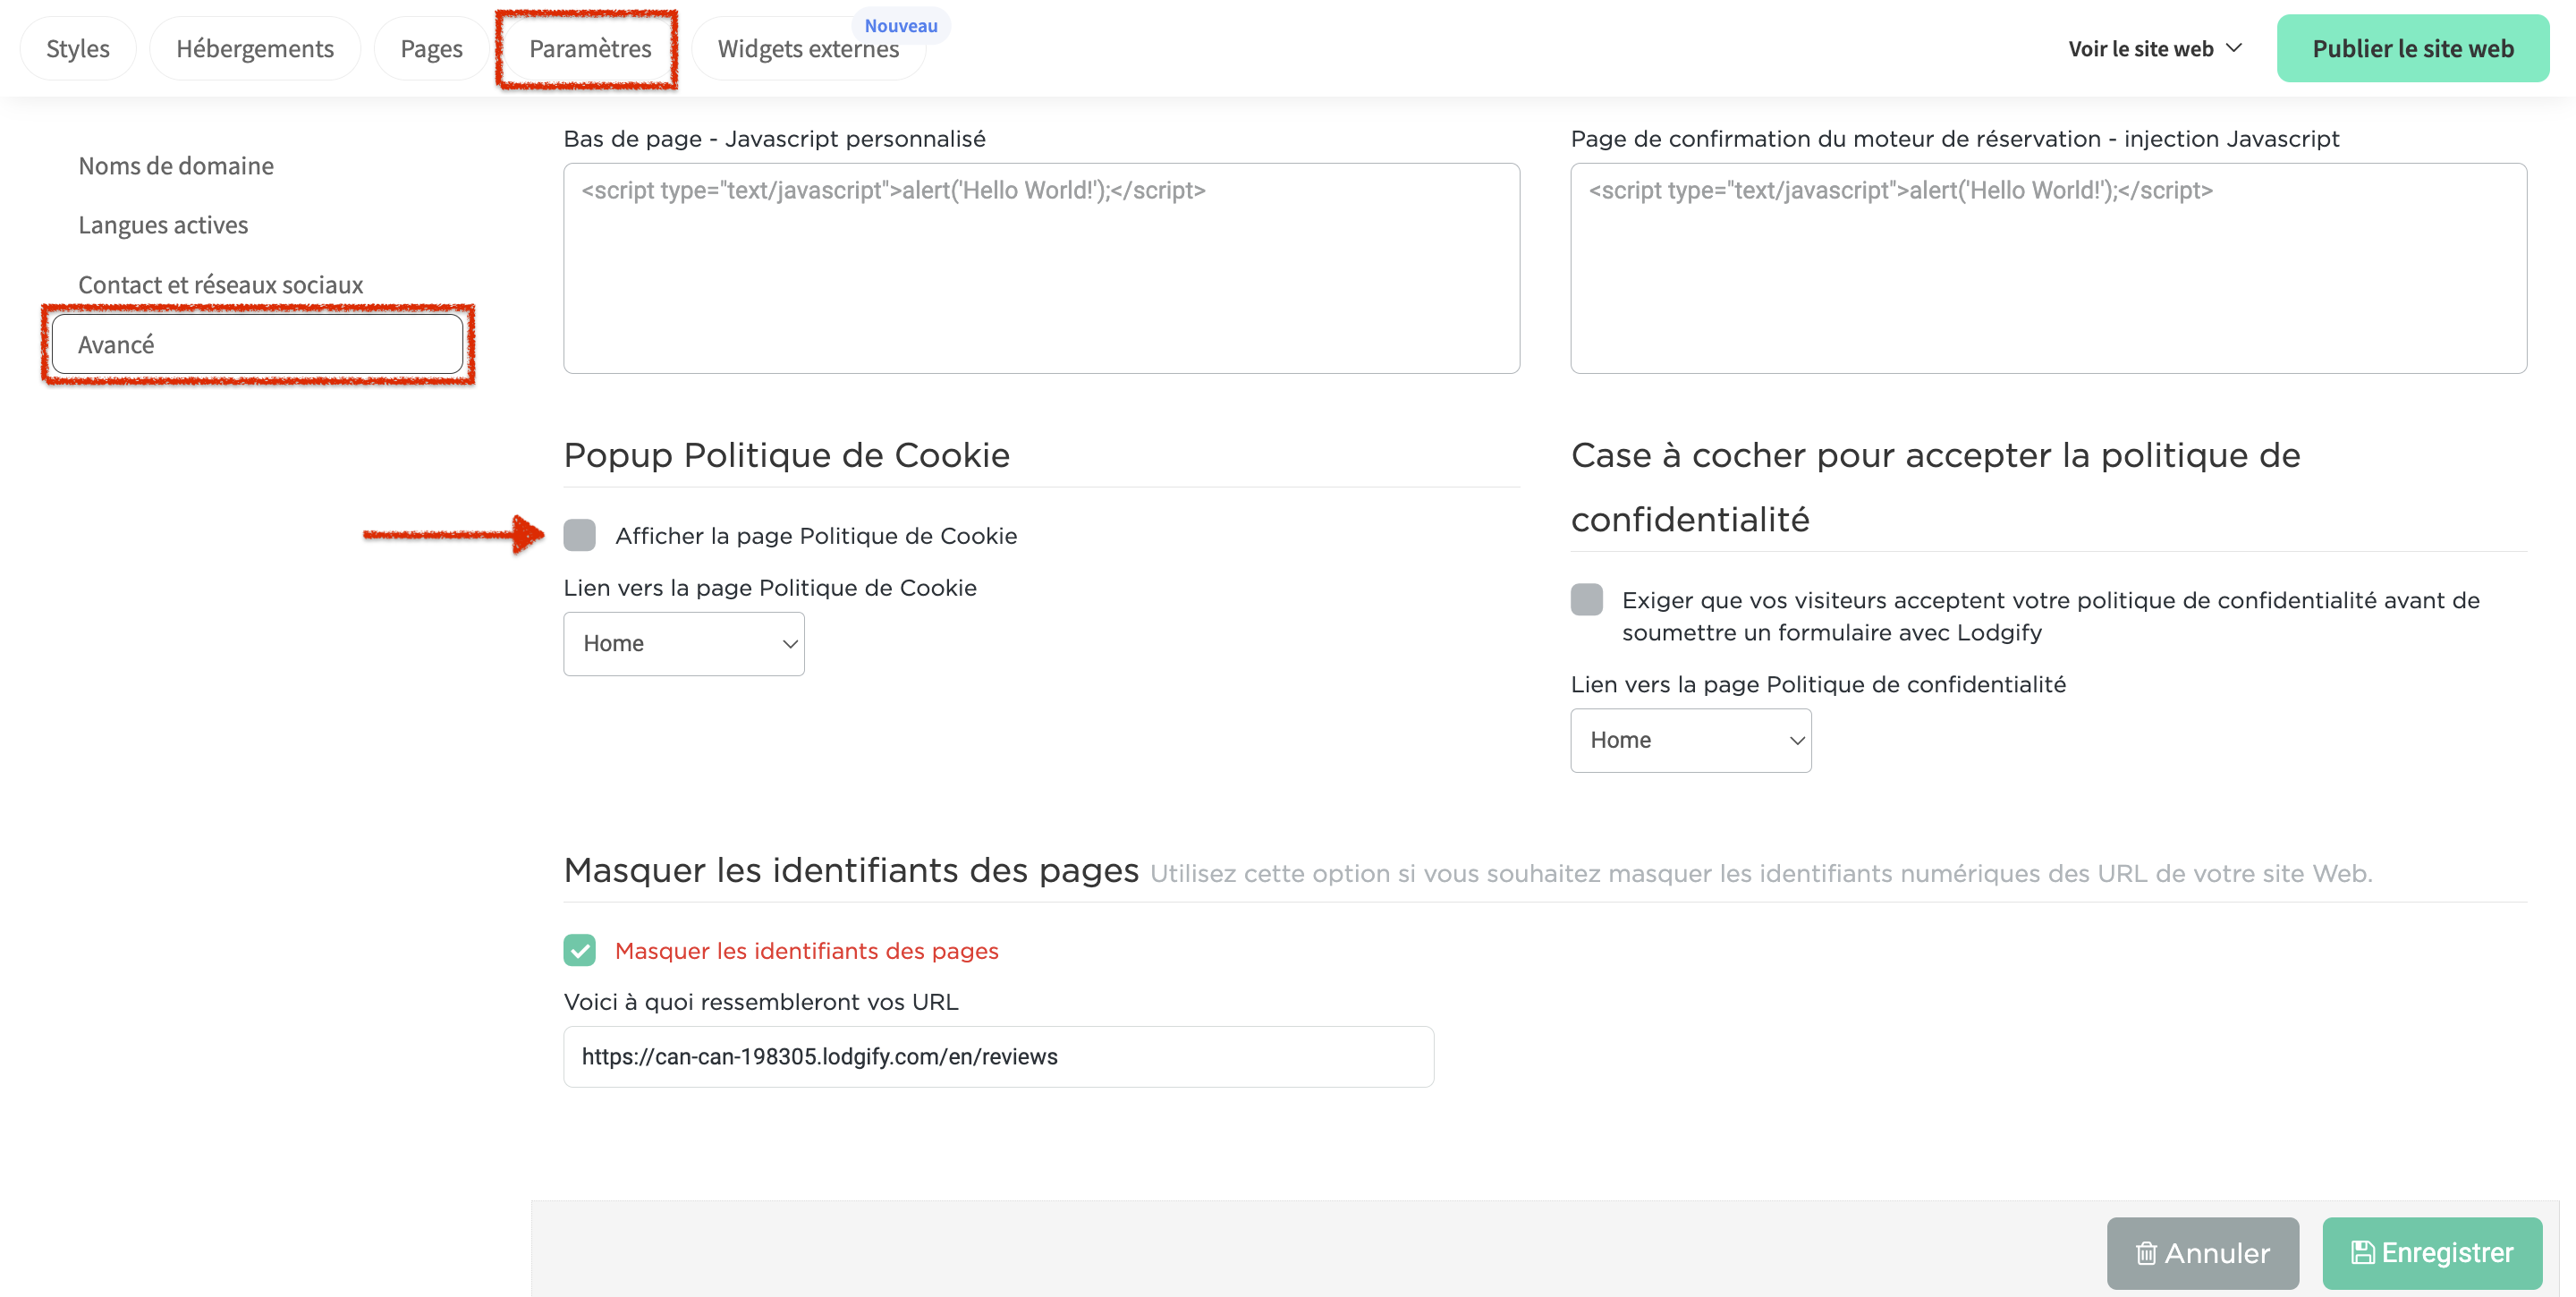
Task: Open Contact et réseaux sociaux settings
Action: tap(220, 284)
